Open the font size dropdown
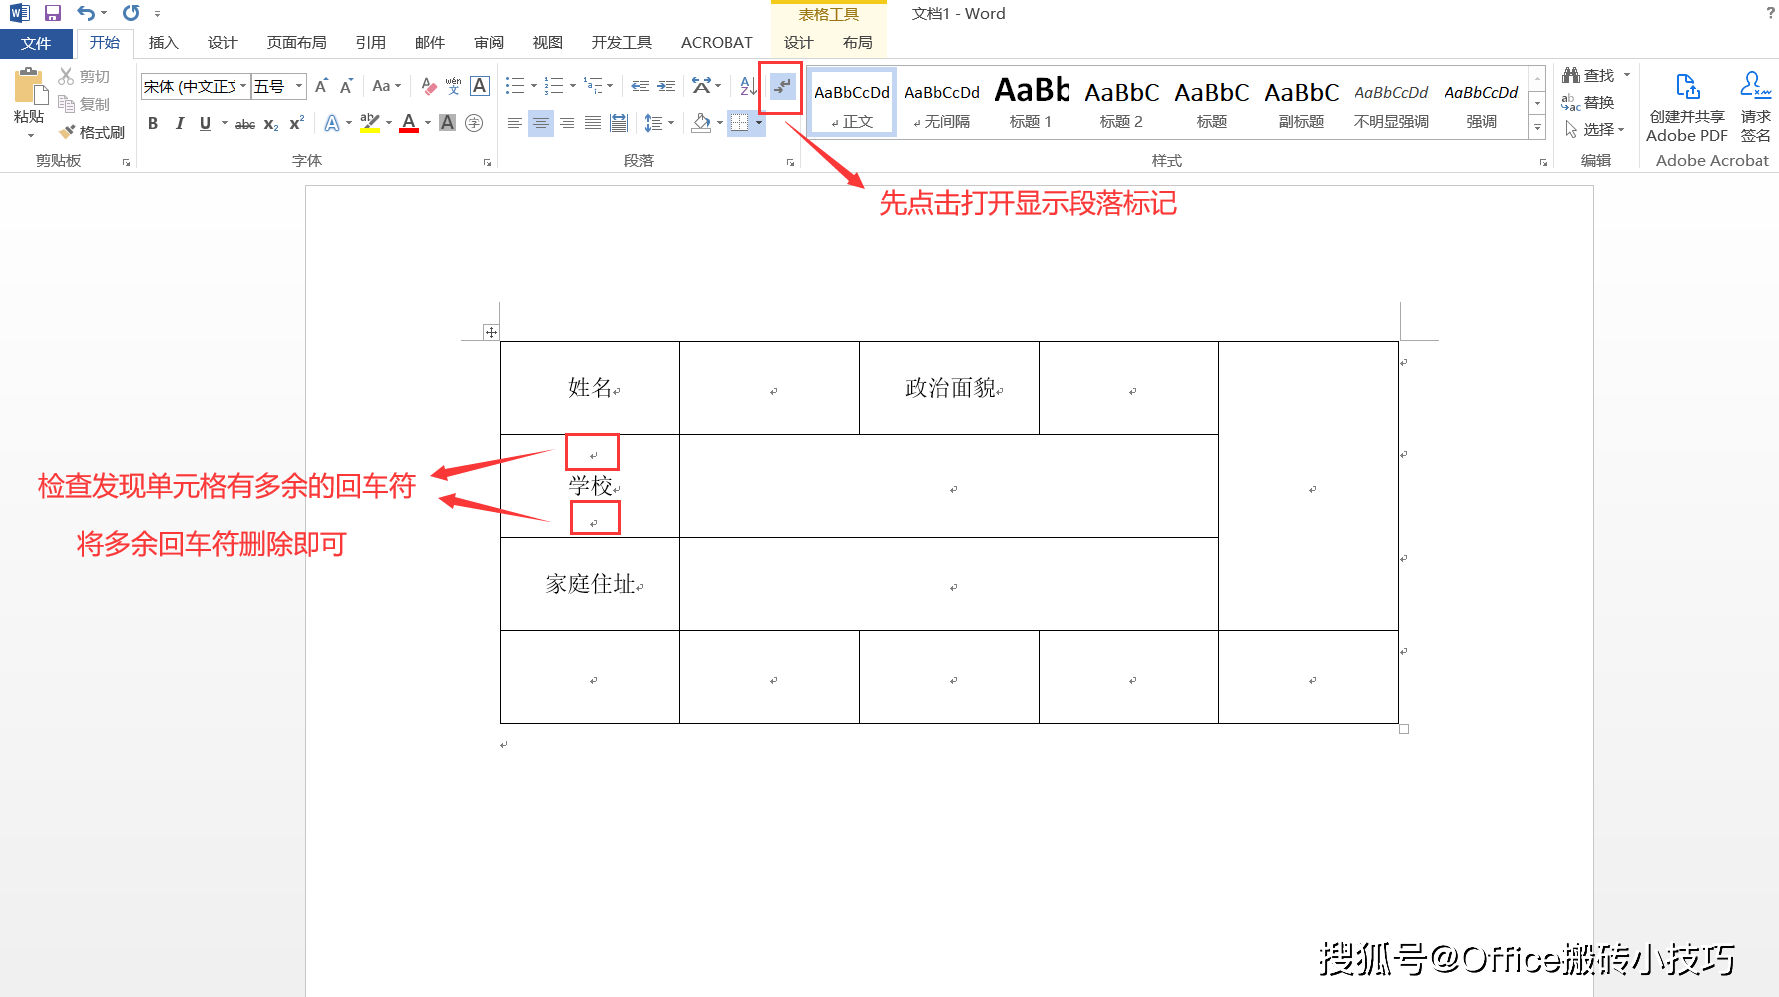Screen dimensions: 1779x997 (x=298, y=87)
